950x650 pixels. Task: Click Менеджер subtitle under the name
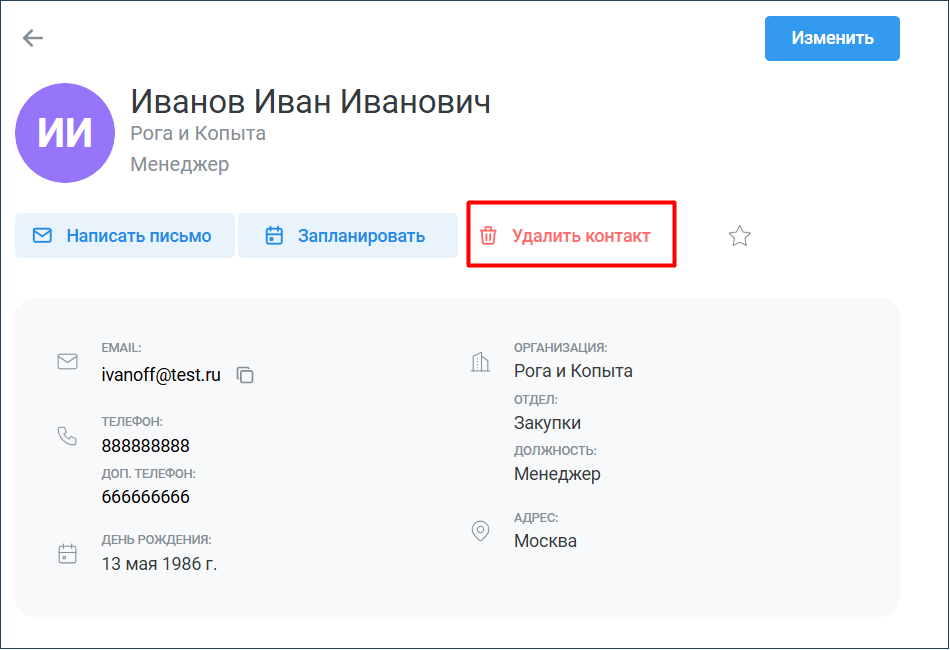[x=180, y=164]
